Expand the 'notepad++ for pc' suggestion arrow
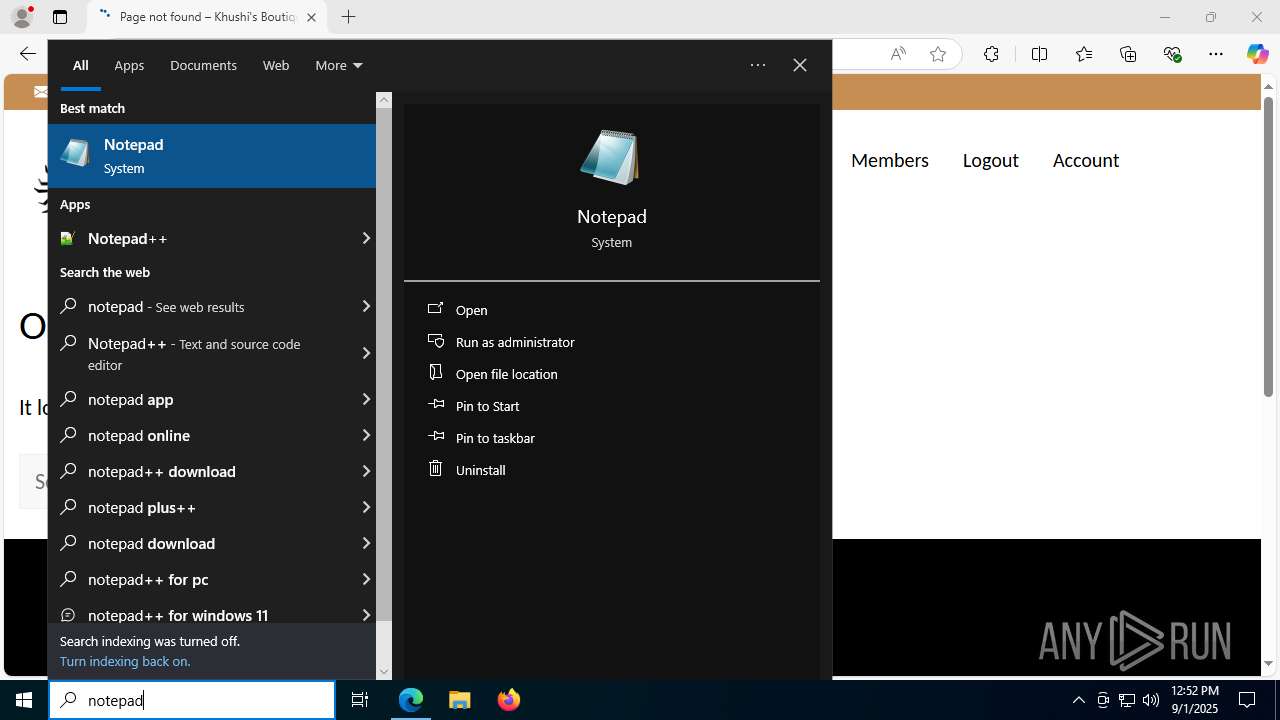This screenshot has height=720, width=1280. 365,579
